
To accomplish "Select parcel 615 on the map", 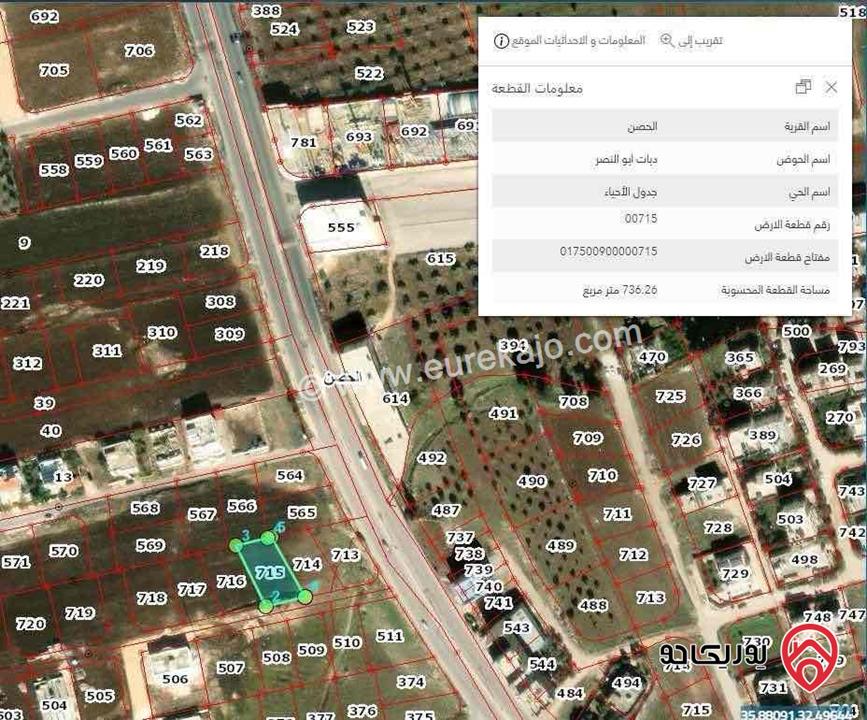I will coord(441,258).
